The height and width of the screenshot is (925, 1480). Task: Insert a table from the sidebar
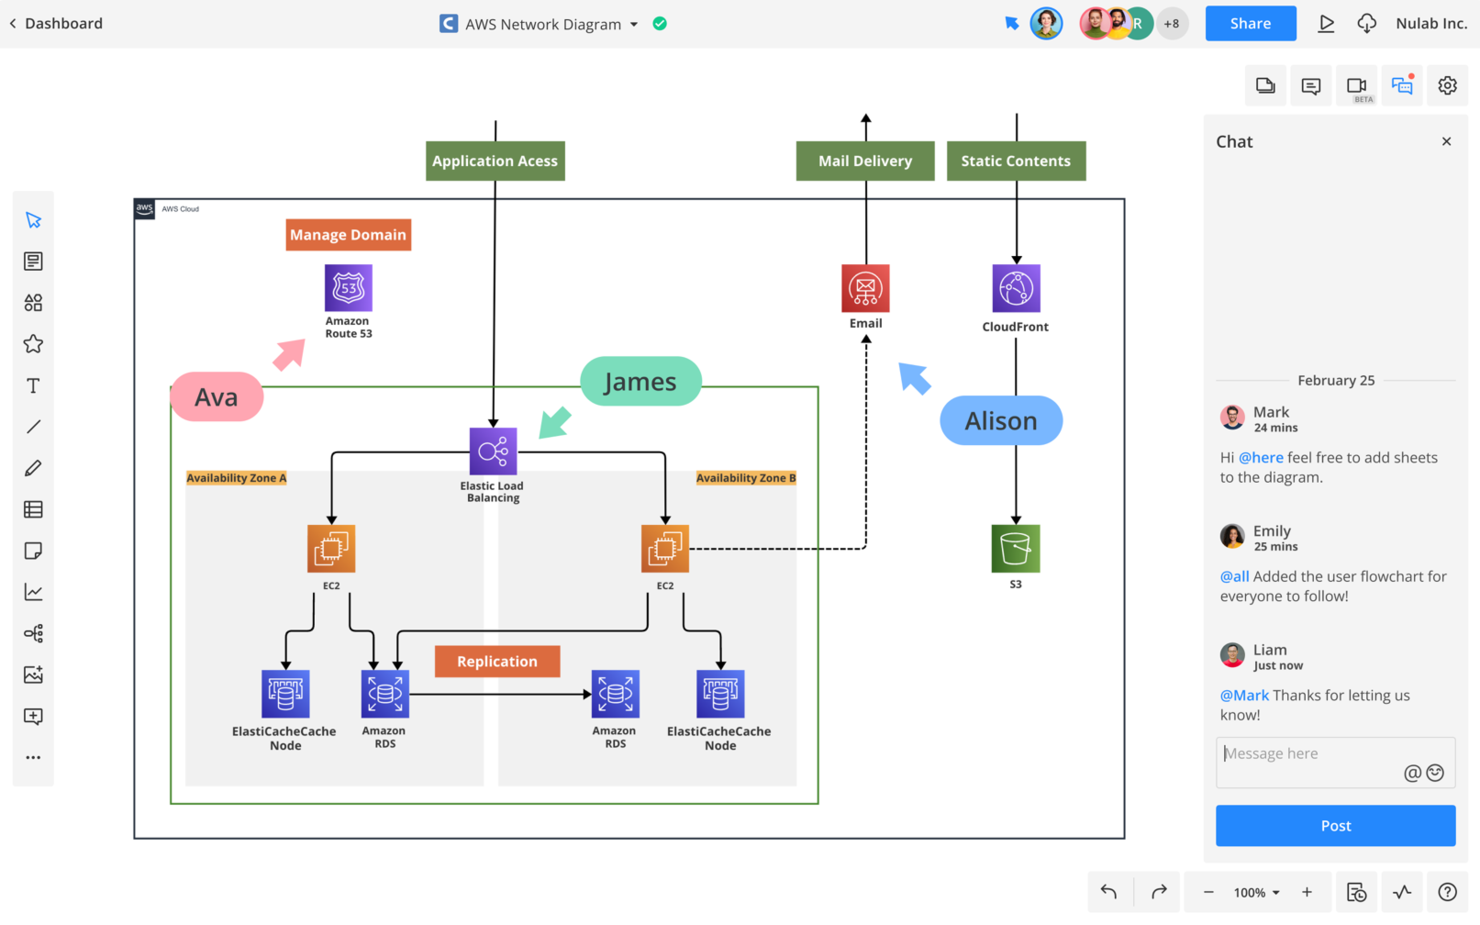[x=33, y=510]
